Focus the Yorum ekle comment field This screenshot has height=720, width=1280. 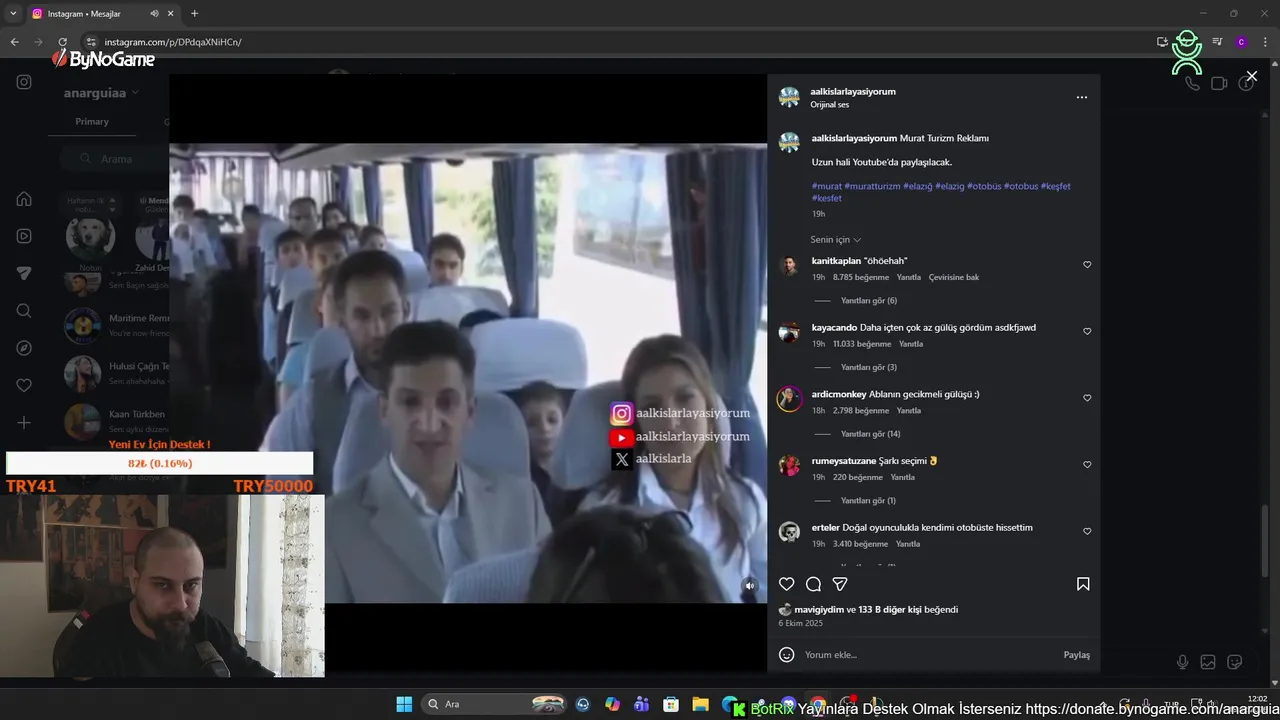pyautogui.click(x=930, y=655)
